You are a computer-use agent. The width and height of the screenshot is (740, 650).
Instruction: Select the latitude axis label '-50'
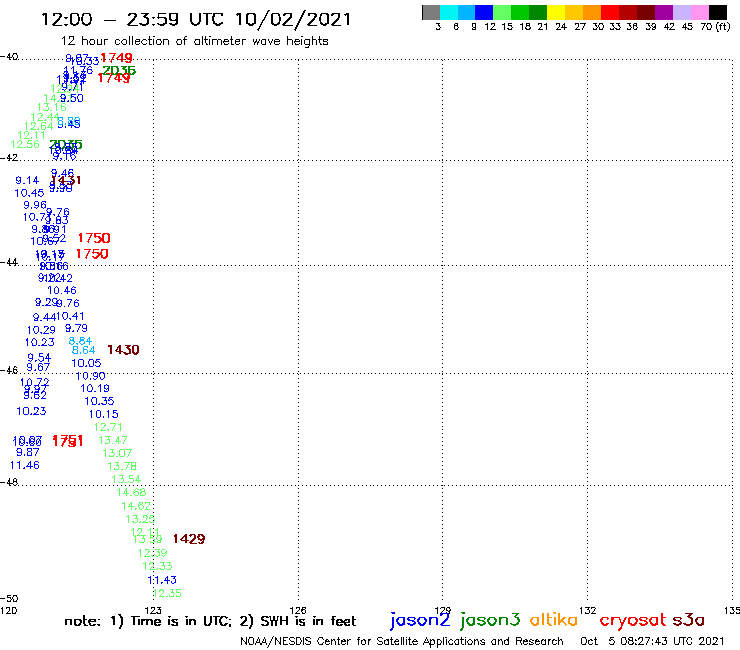click(9, 599)
